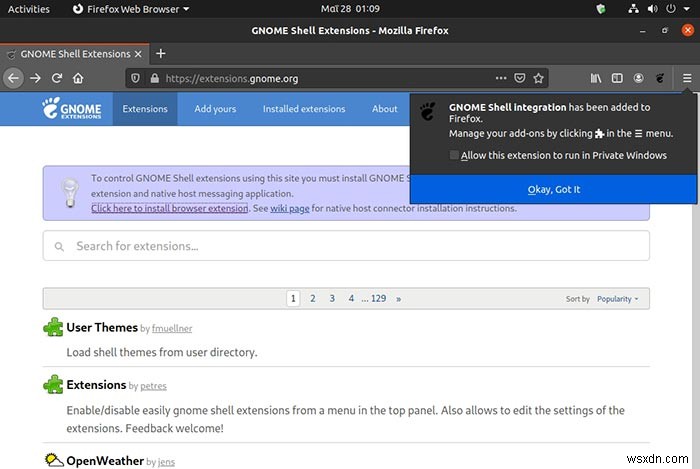
Task: Open author jens profile link
Action: (x=167, y=462)
